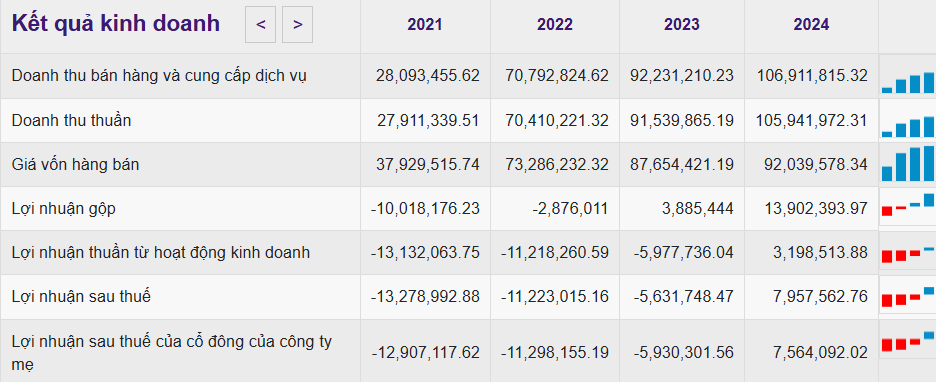Click the 2021 Lợi nhuận gộp value
Viewport: 936px width, 382px height.
[425, 209]
